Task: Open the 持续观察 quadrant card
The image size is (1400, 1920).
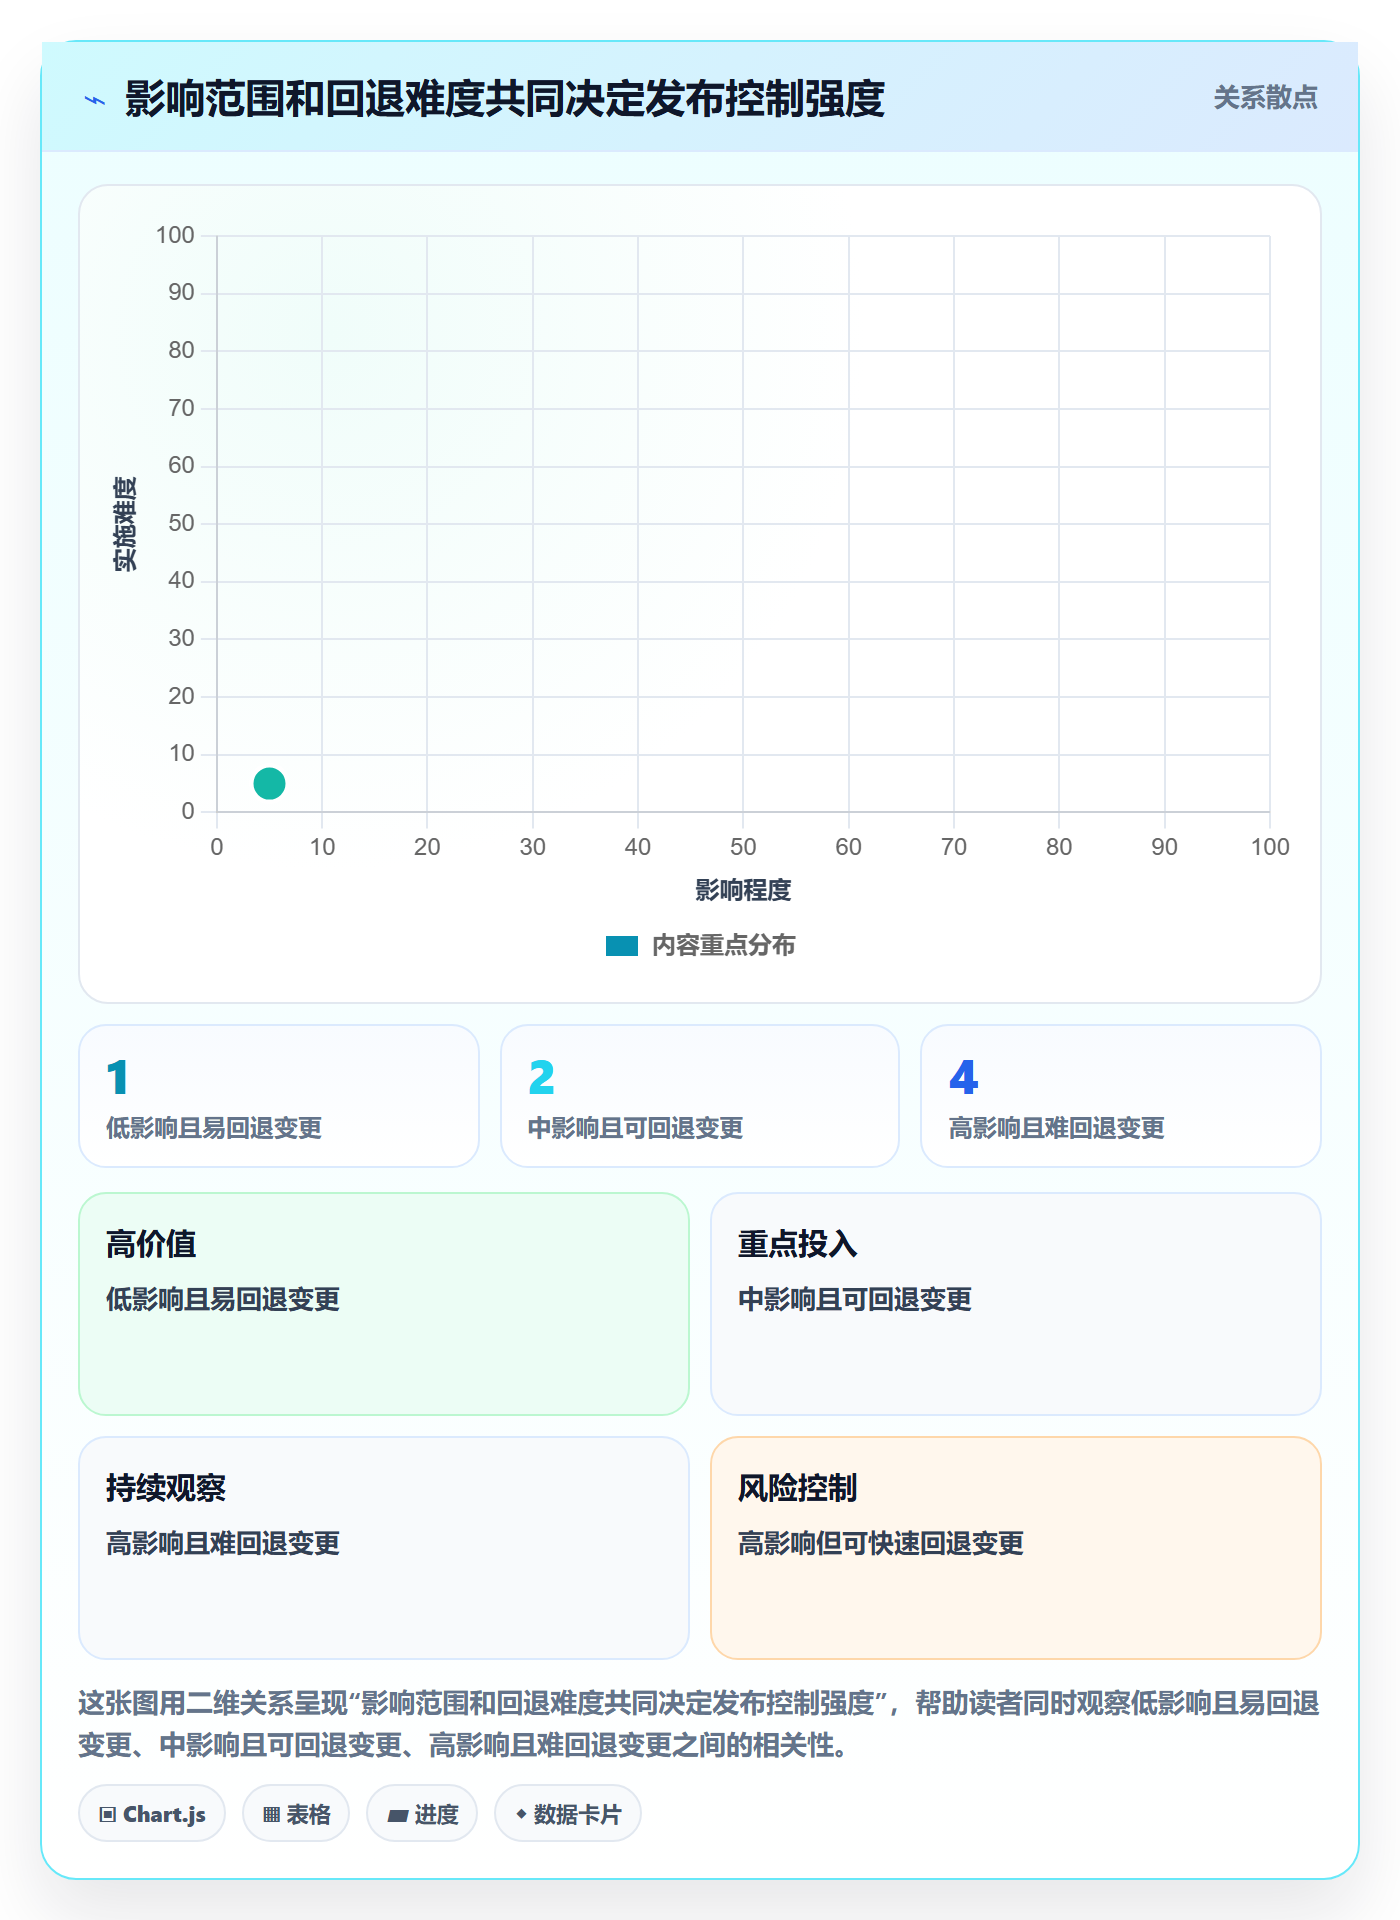Action: pos(384,1548)
